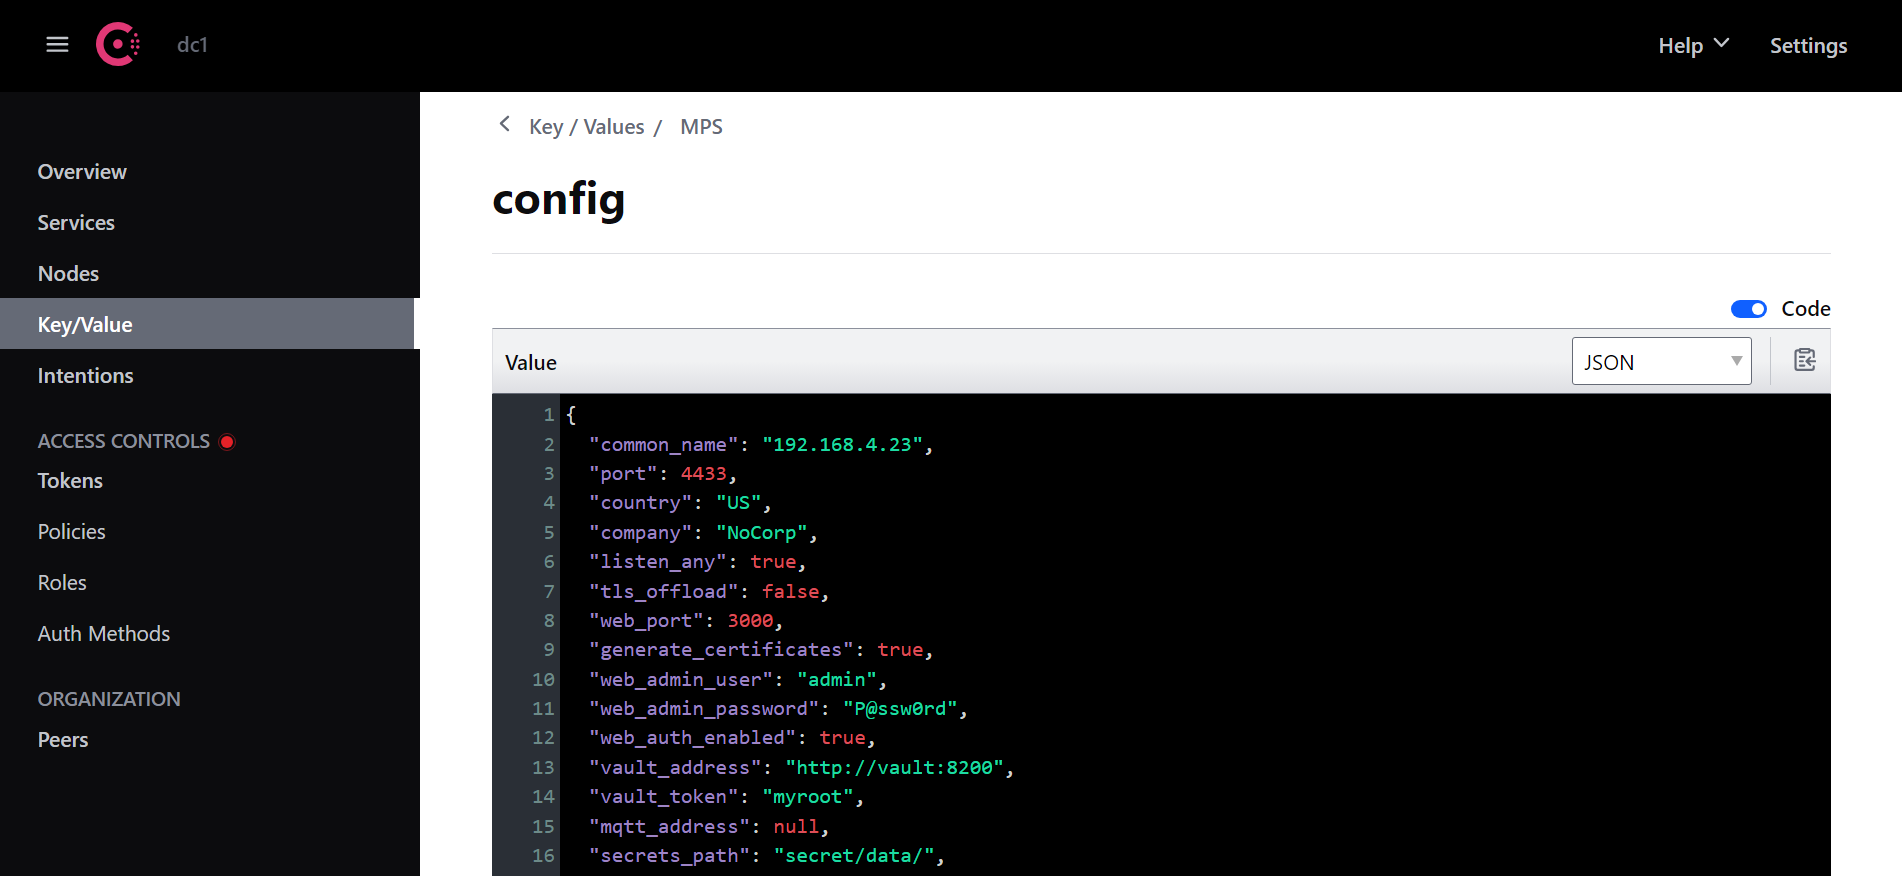Open the dc1 datacenter selector
Viewport: 1902px width, 876px height.
pos(192,45)
